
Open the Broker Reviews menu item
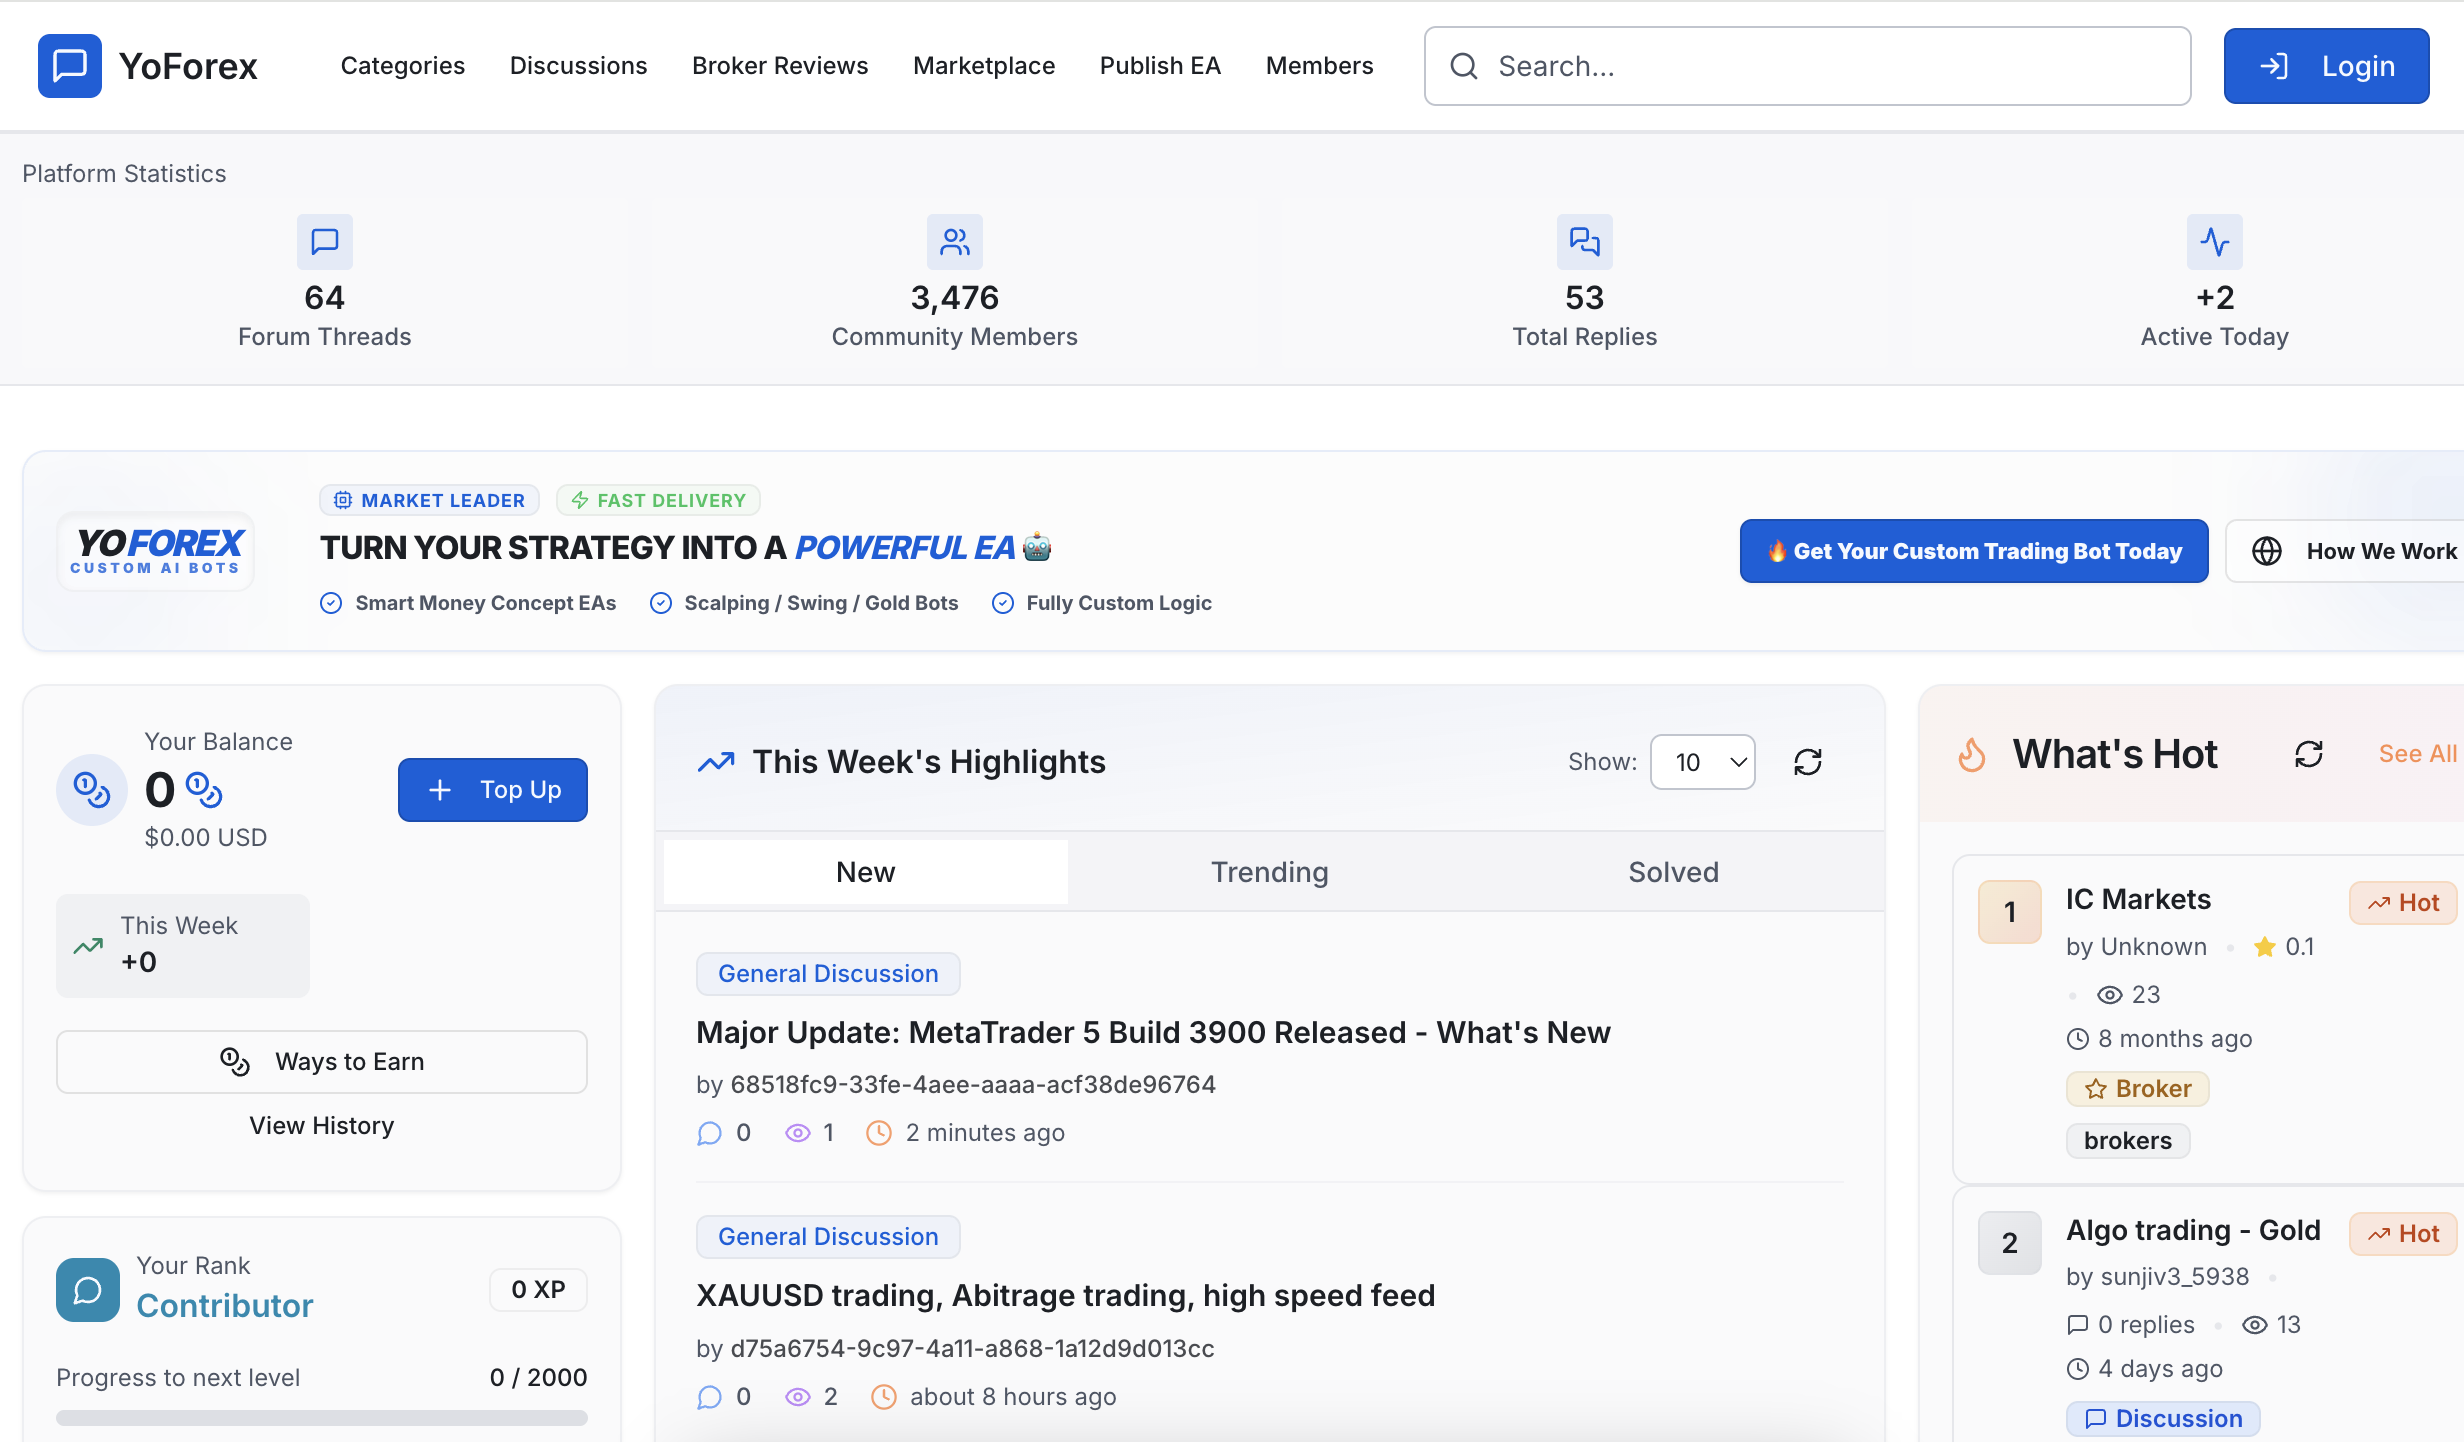[x=780, y=66]
